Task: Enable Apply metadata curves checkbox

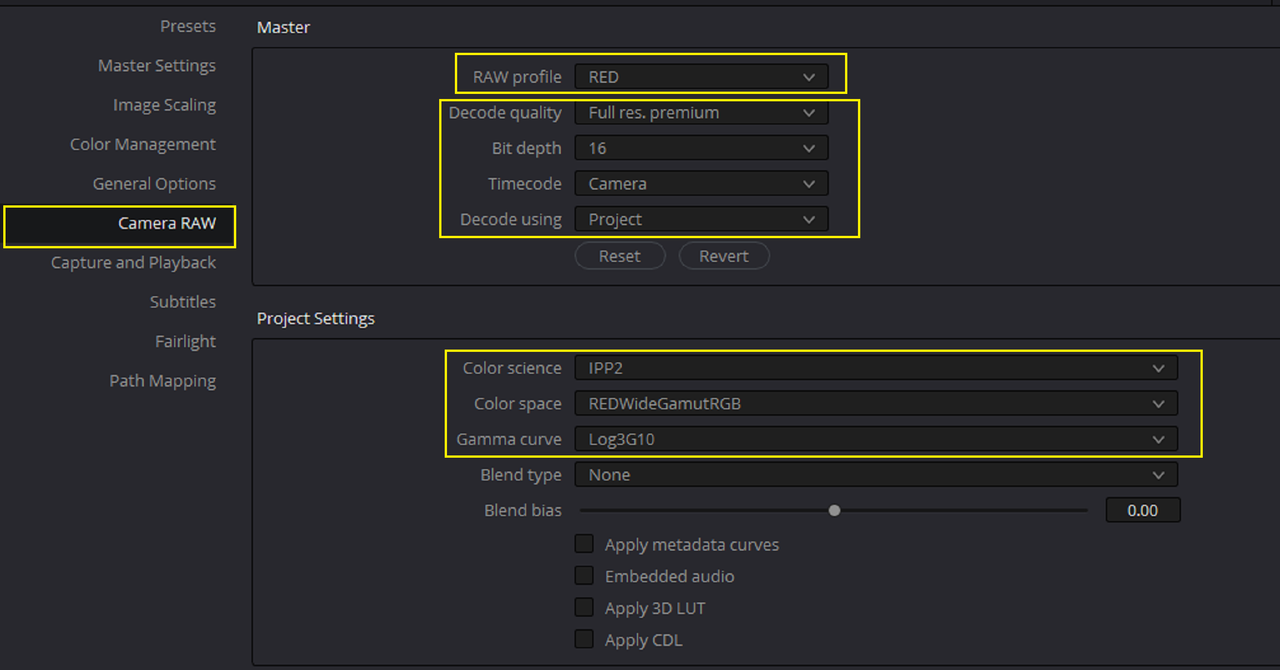Action: pyautogui.click(x=584, y=545)
